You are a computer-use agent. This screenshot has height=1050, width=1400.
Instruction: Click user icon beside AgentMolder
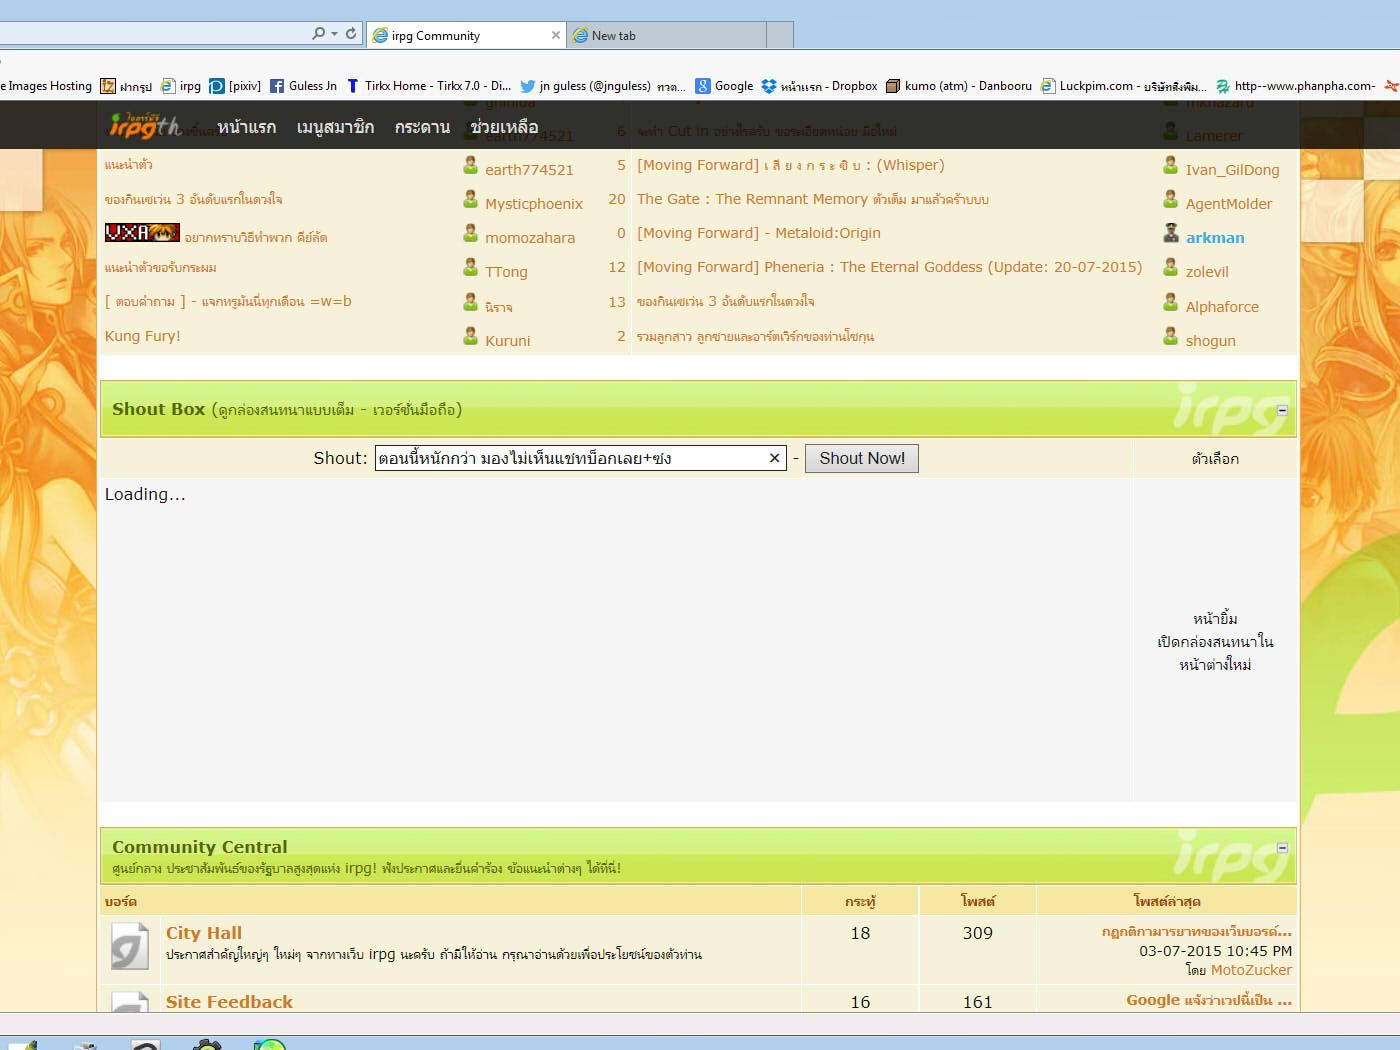click(x=1171, y=199)
